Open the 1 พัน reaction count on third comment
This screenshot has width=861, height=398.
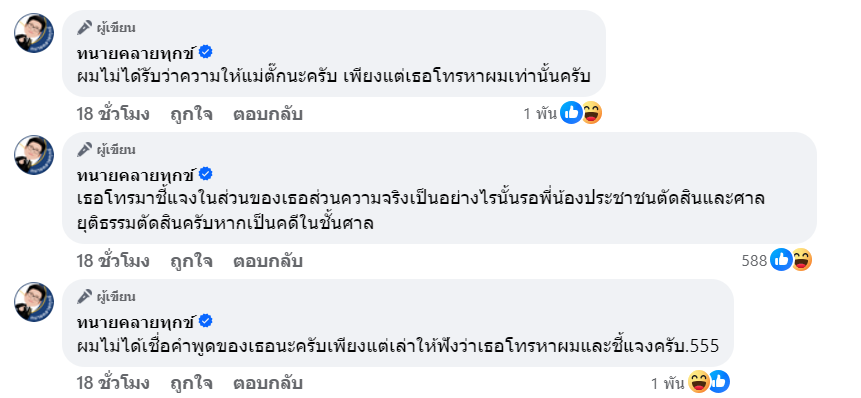668,383
